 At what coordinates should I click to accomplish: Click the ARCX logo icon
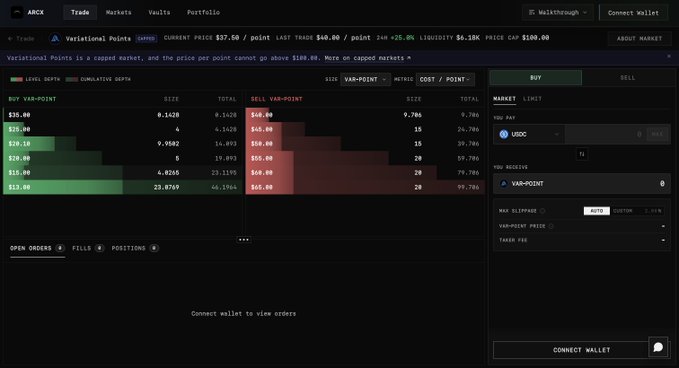(17, 13)
